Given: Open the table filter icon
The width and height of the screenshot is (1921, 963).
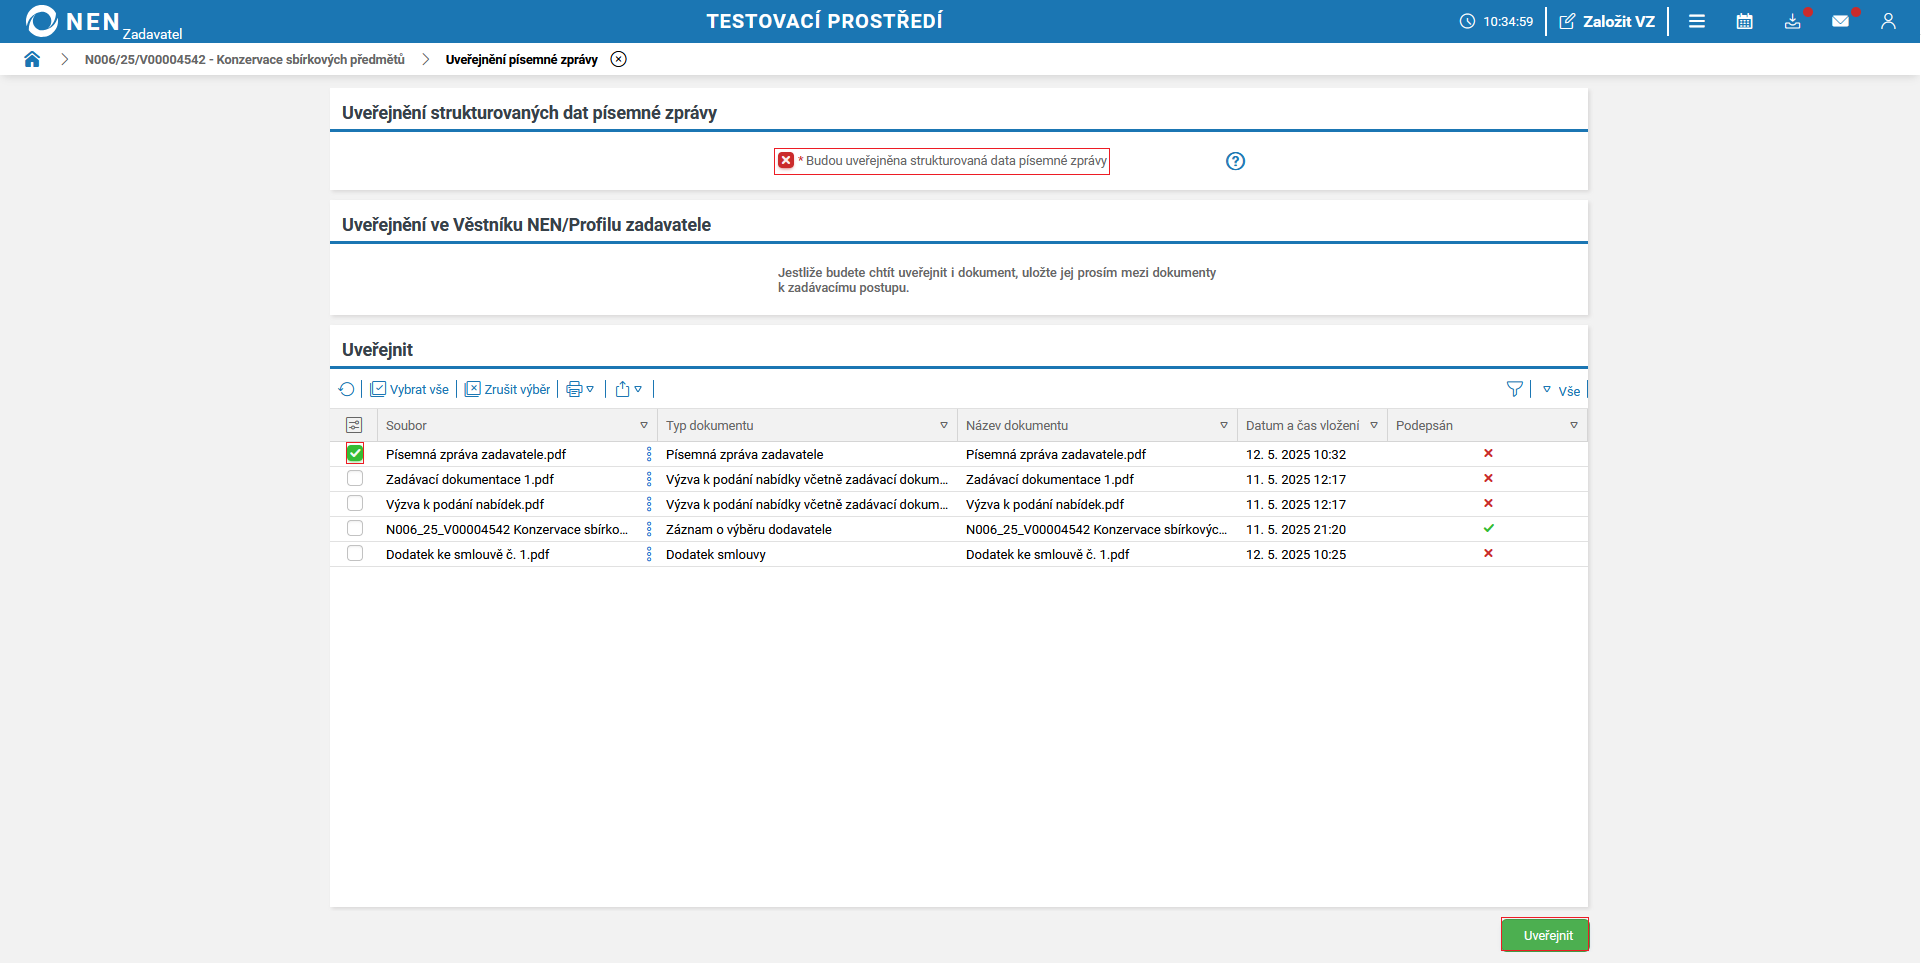Looking at the screenshot, I should tap(1515, 389).
